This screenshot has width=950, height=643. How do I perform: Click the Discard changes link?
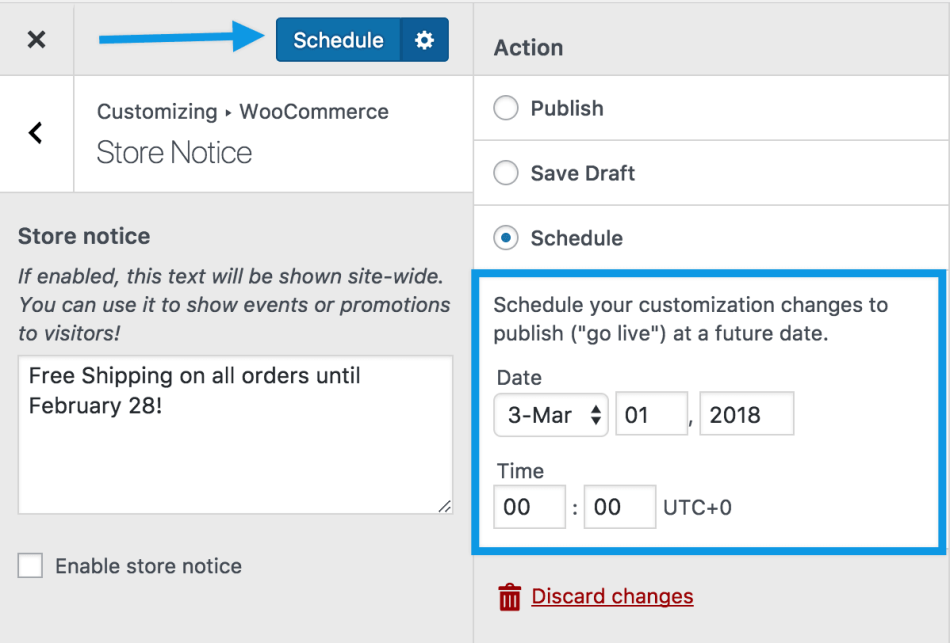pyautogui.click(x=612, y=597)
